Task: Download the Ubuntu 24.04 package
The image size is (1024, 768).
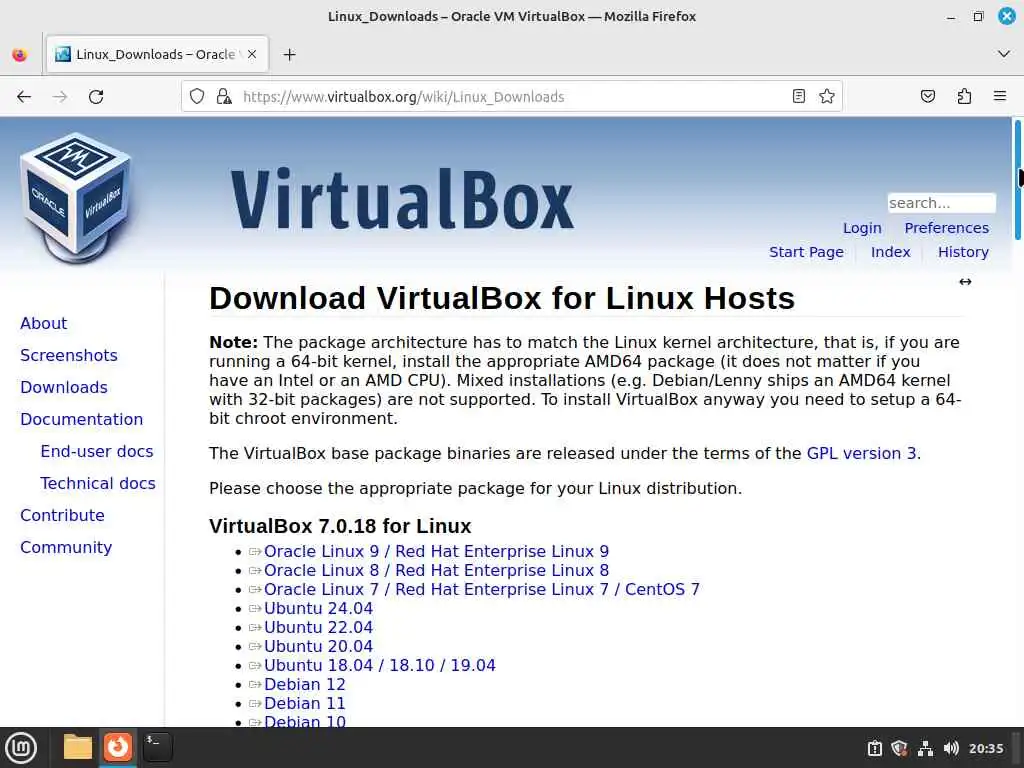Action: [x=318, y=608]
